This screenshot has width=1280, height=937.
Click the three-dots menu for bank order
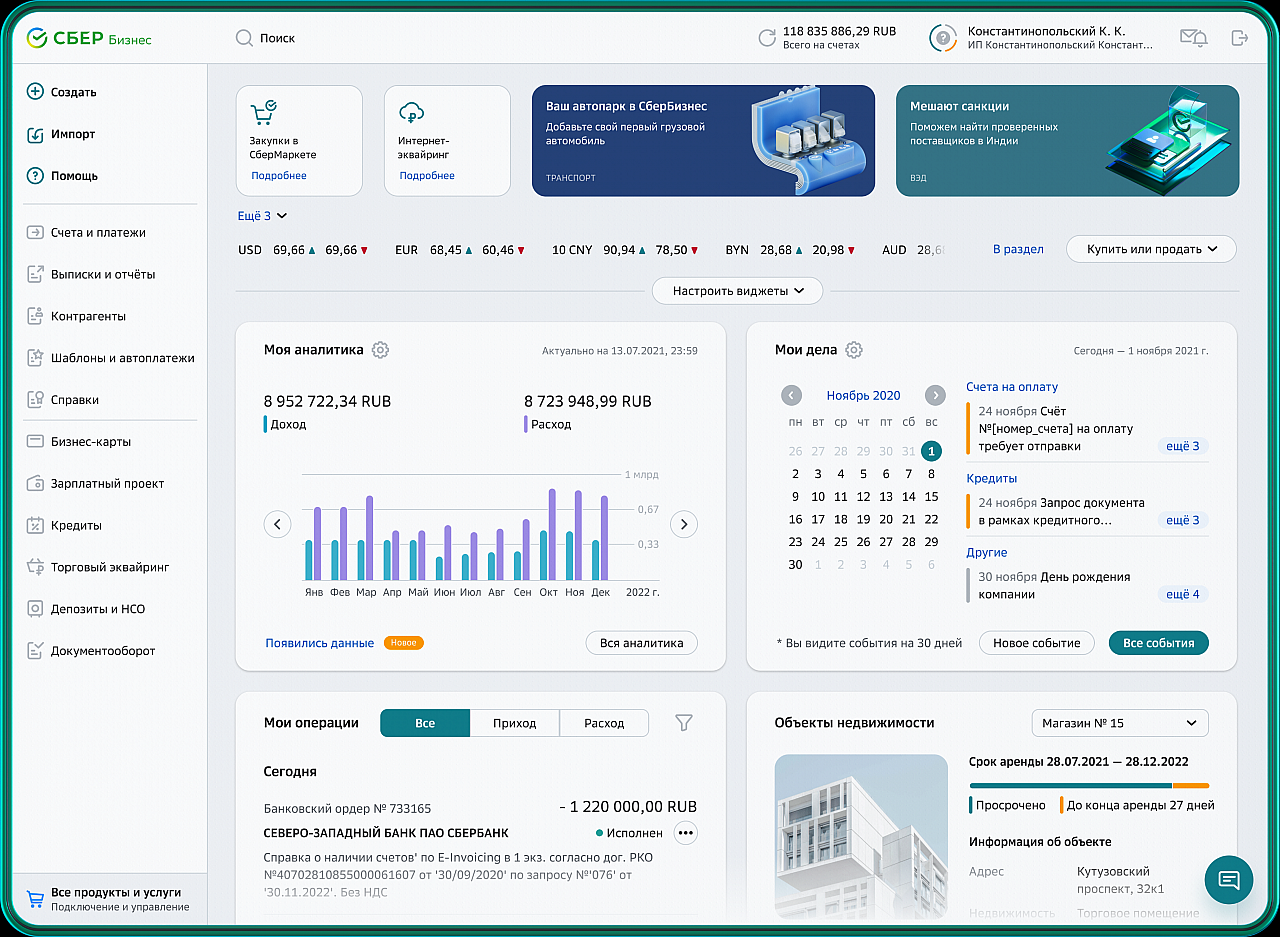pos(685,833)
